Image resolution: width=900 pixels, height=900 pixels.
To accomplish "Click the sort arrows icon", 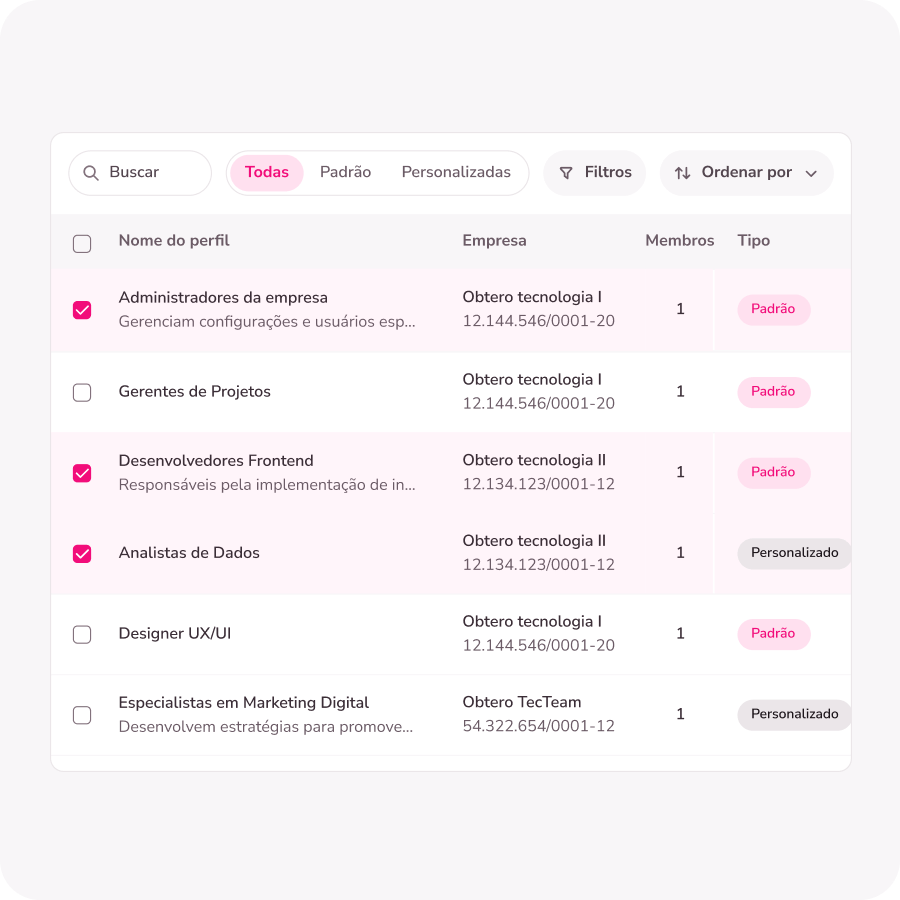I will [682, 173].
